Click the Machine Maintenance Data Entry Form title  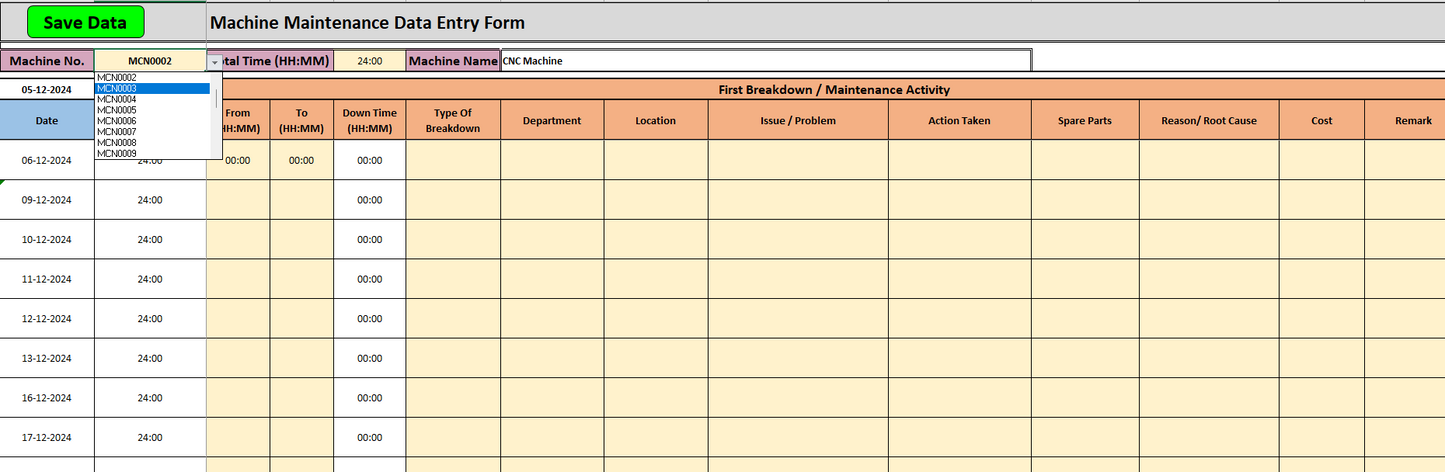(x=367, y=23)
